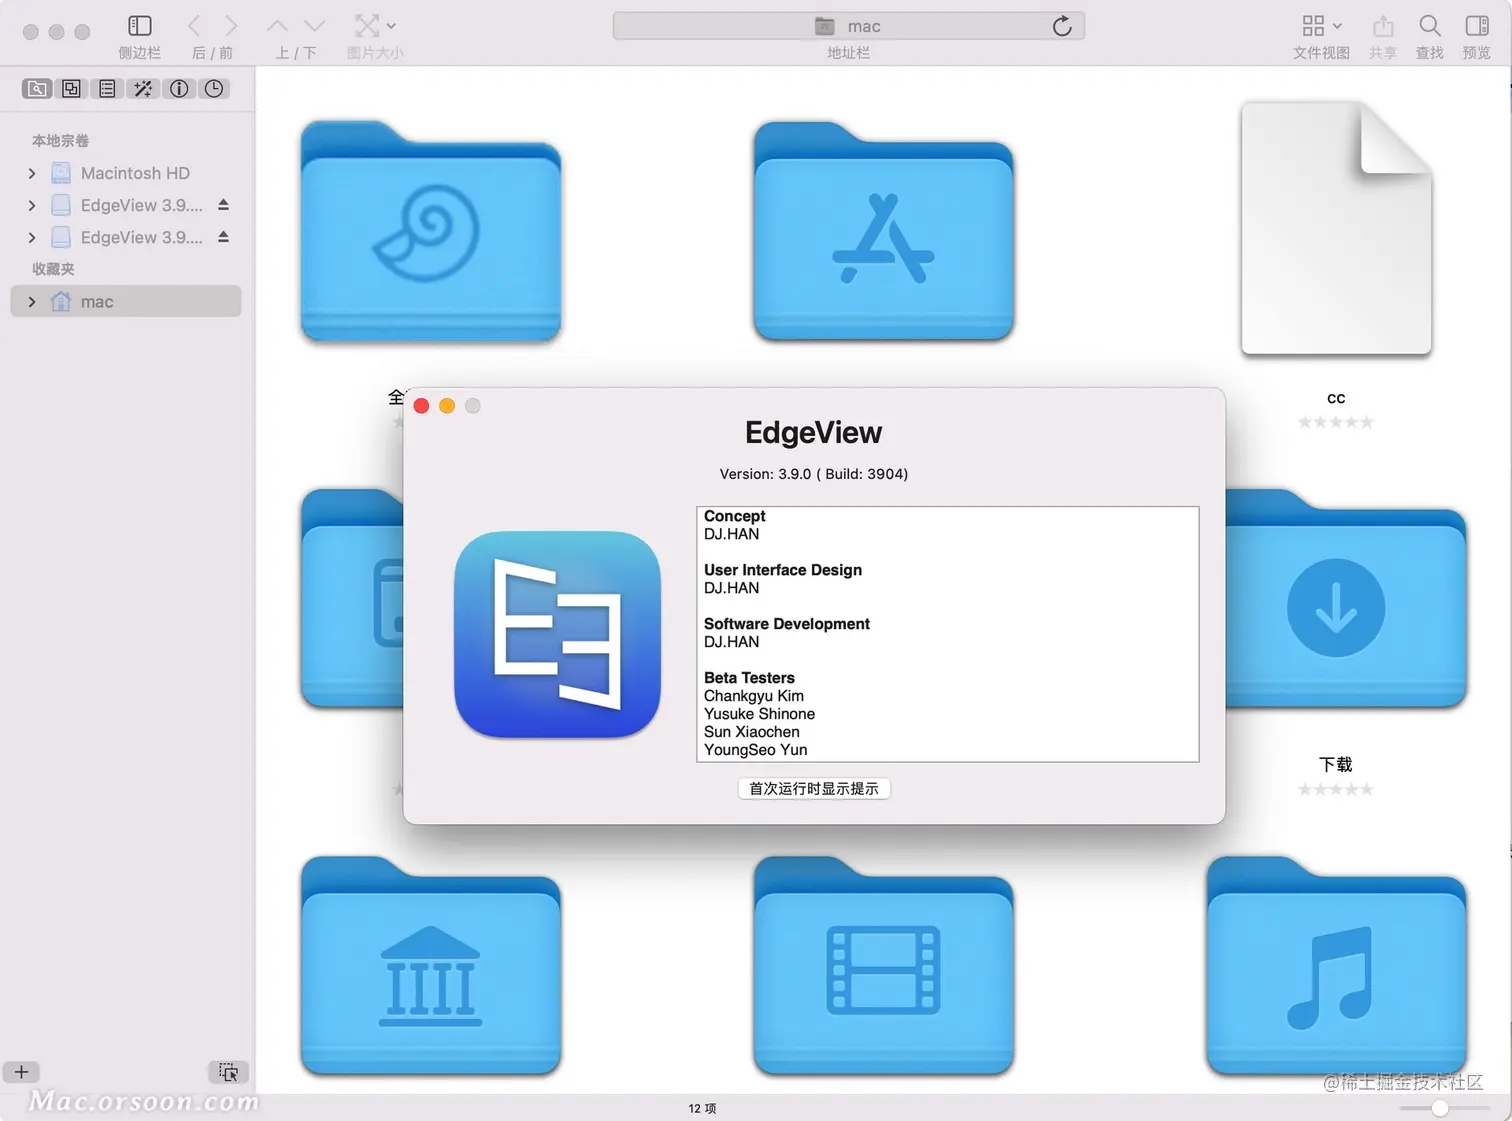Open the 文件视图 file view dropdown

(1321, 26)
